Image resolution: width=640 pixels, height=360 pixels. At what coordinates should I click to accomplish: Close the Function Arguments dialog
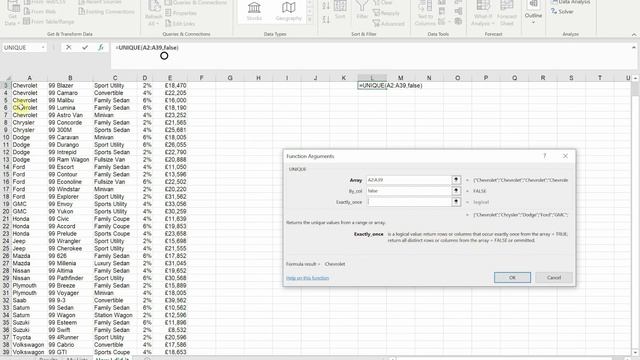[x=565, y=156]
